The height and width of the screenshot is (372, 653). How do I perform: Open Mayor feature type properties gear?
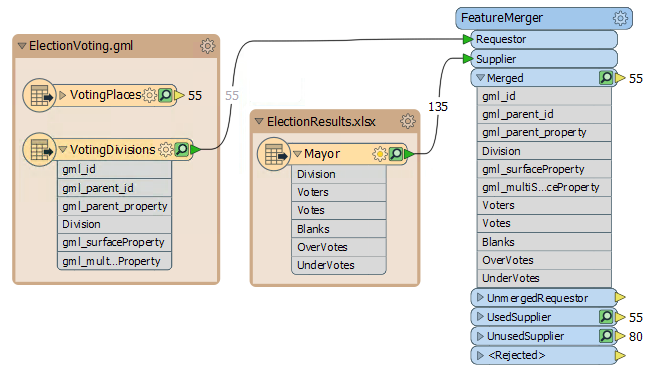(379, 154)
